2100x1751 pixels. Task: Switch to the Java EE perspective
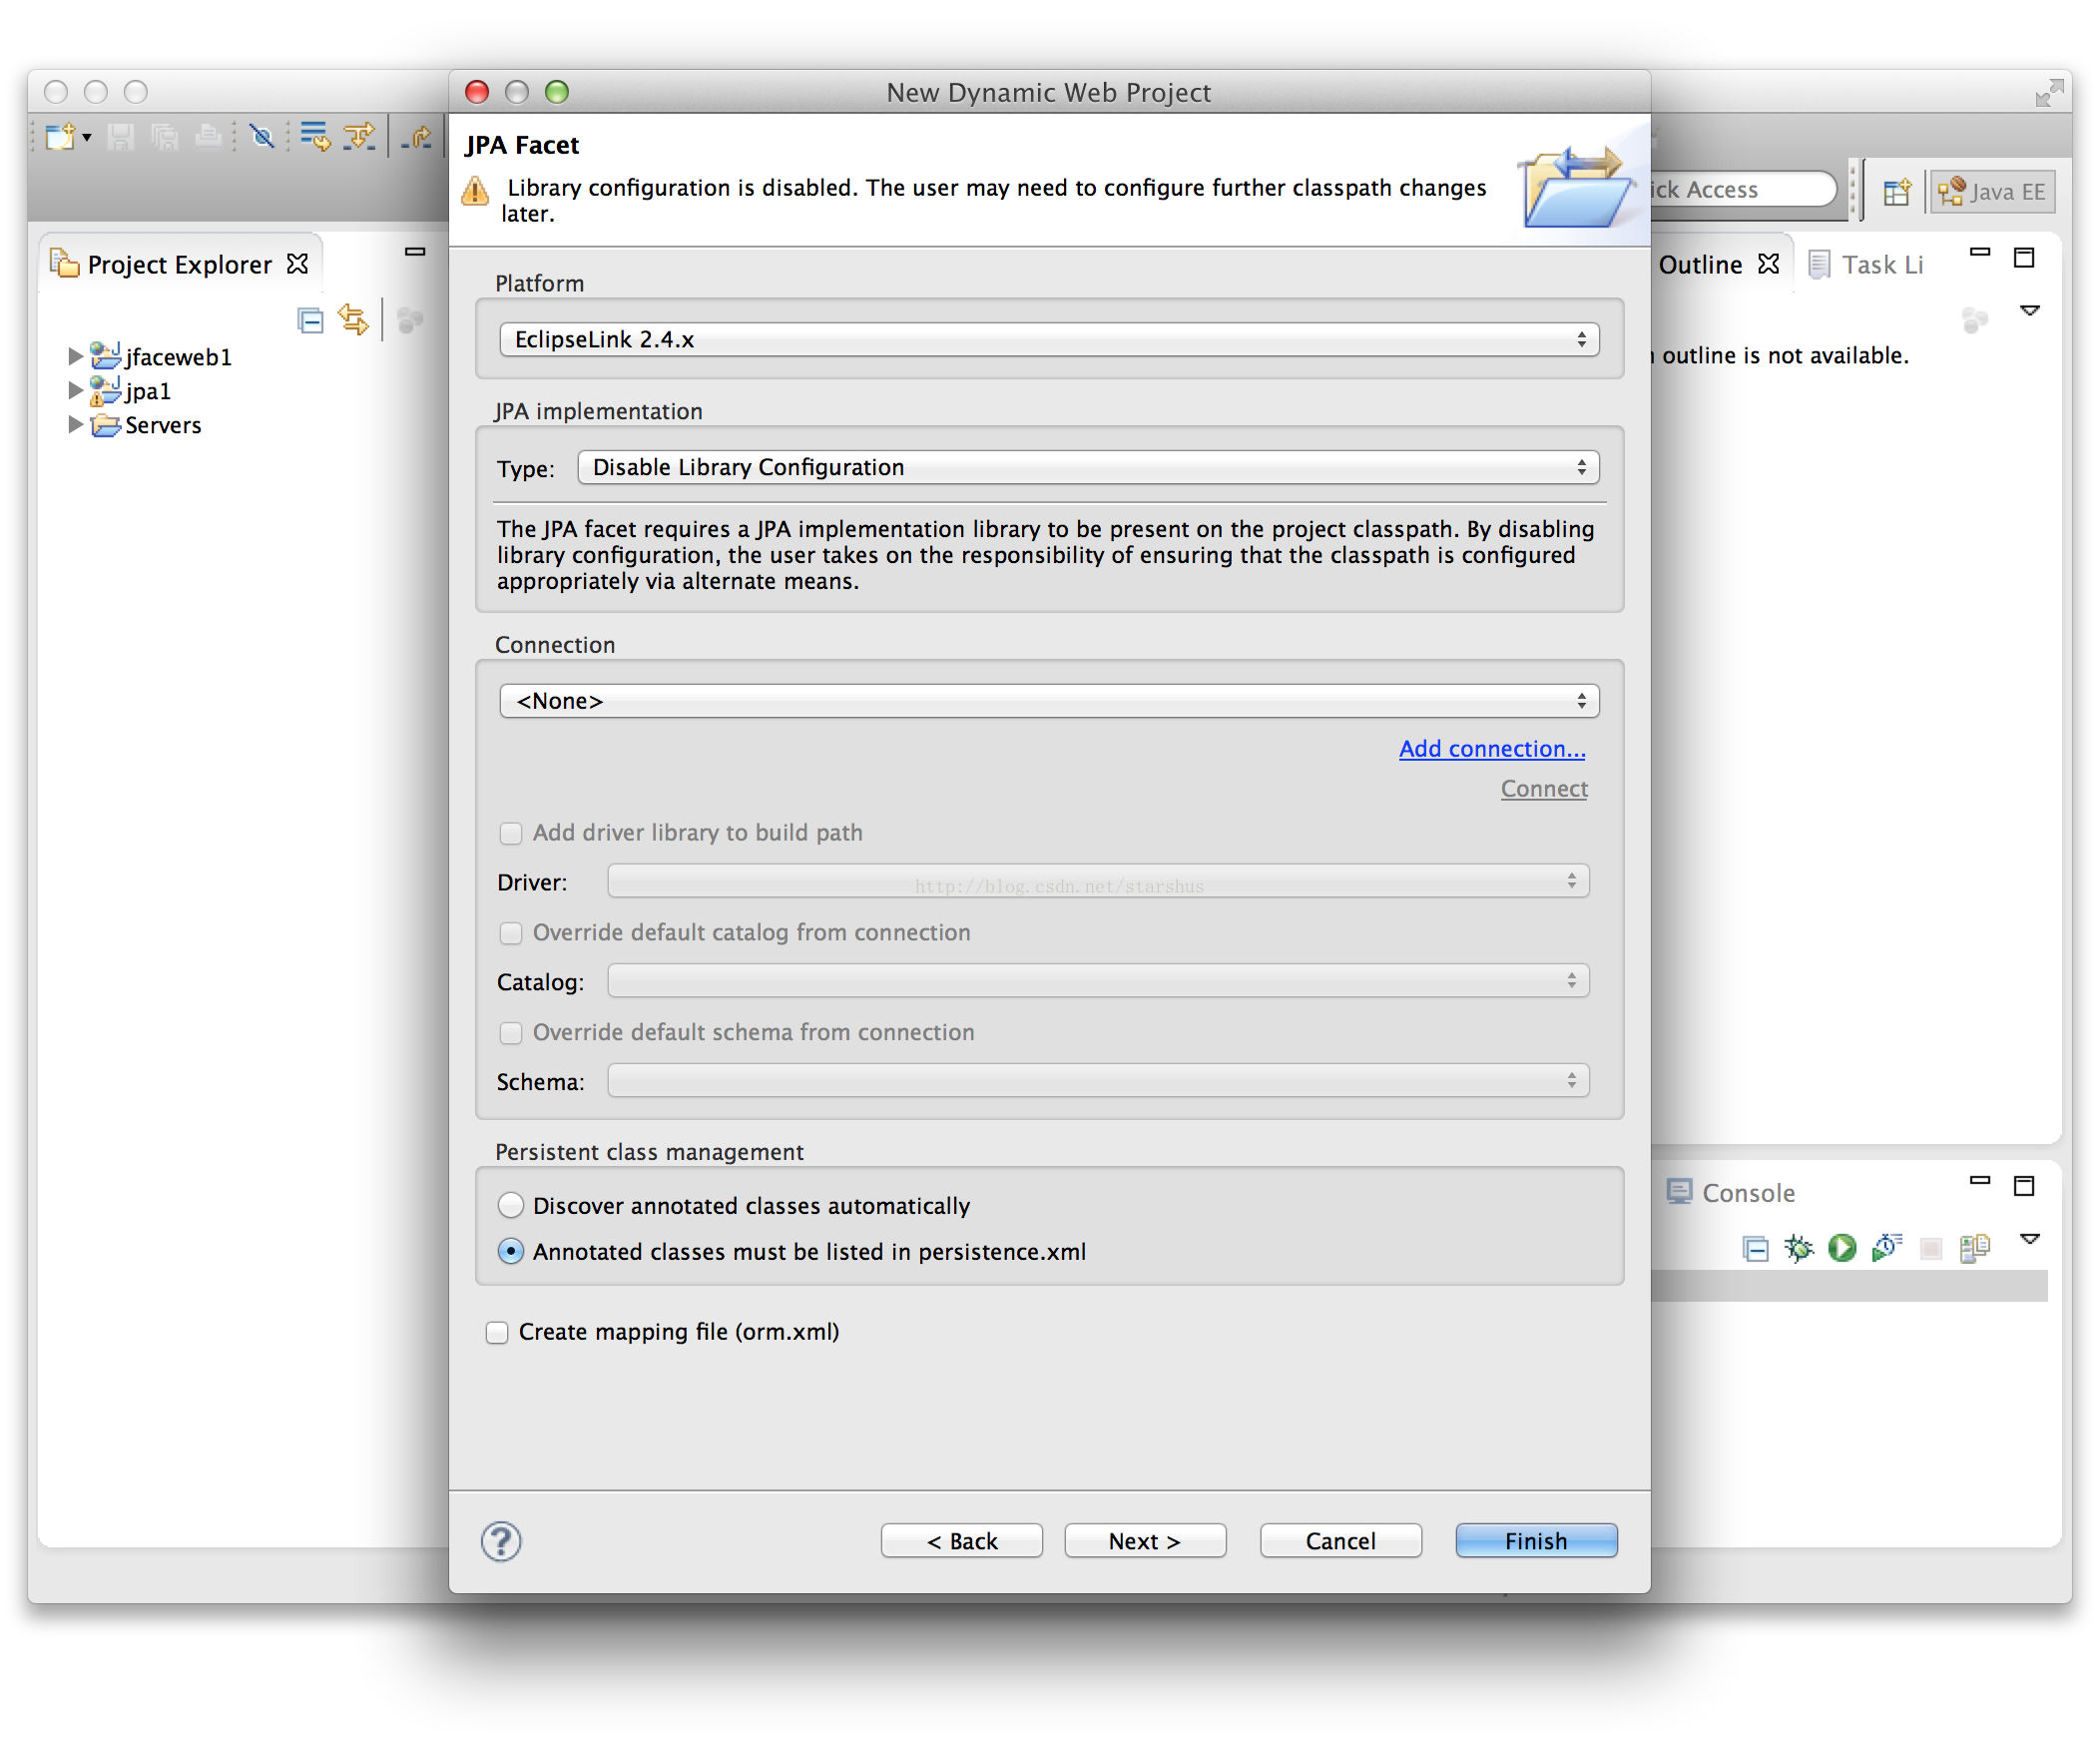point(1993,191)
